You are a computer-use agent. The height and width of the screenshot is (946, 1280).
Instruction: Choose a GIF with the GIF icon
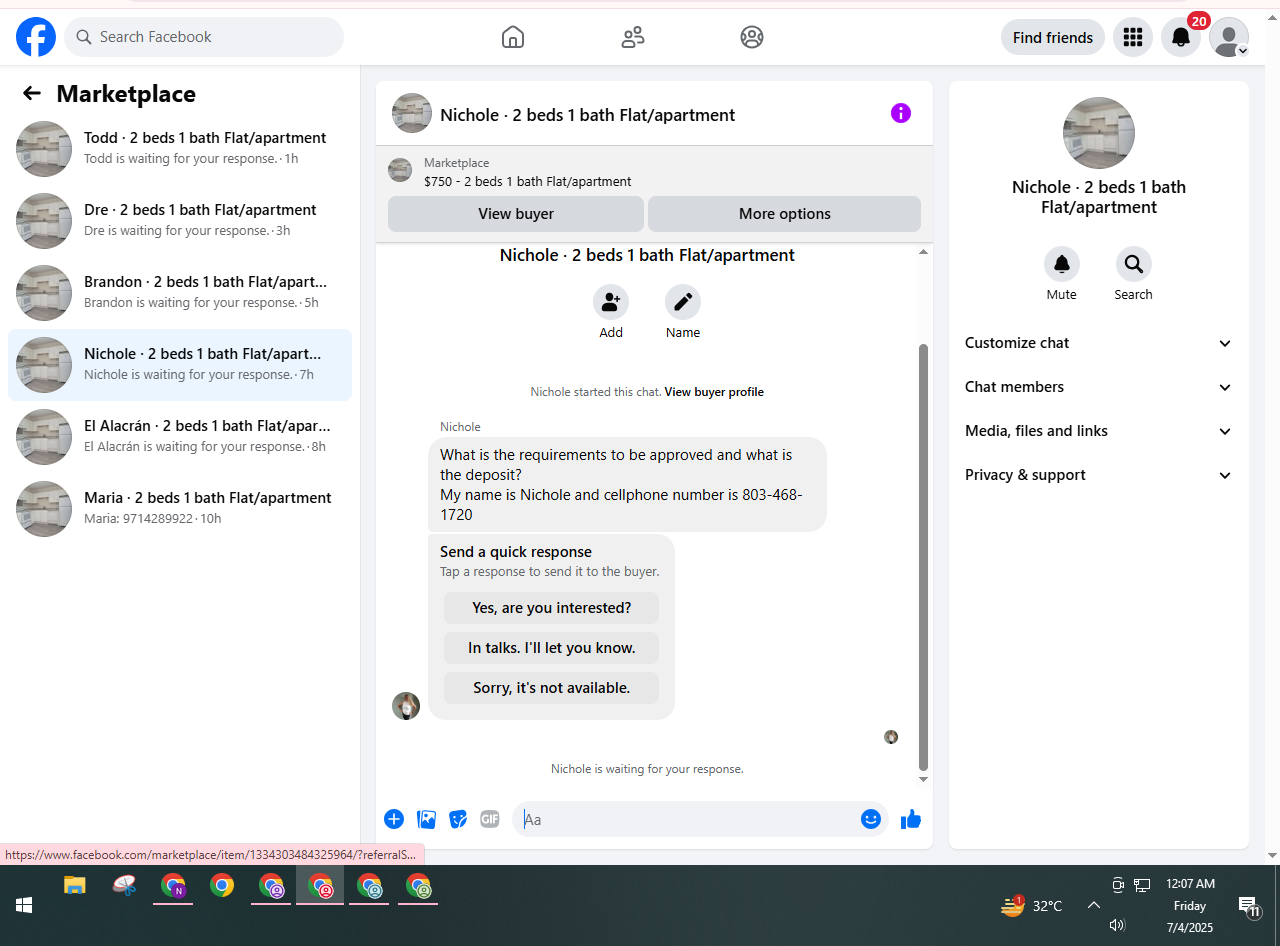490,819
